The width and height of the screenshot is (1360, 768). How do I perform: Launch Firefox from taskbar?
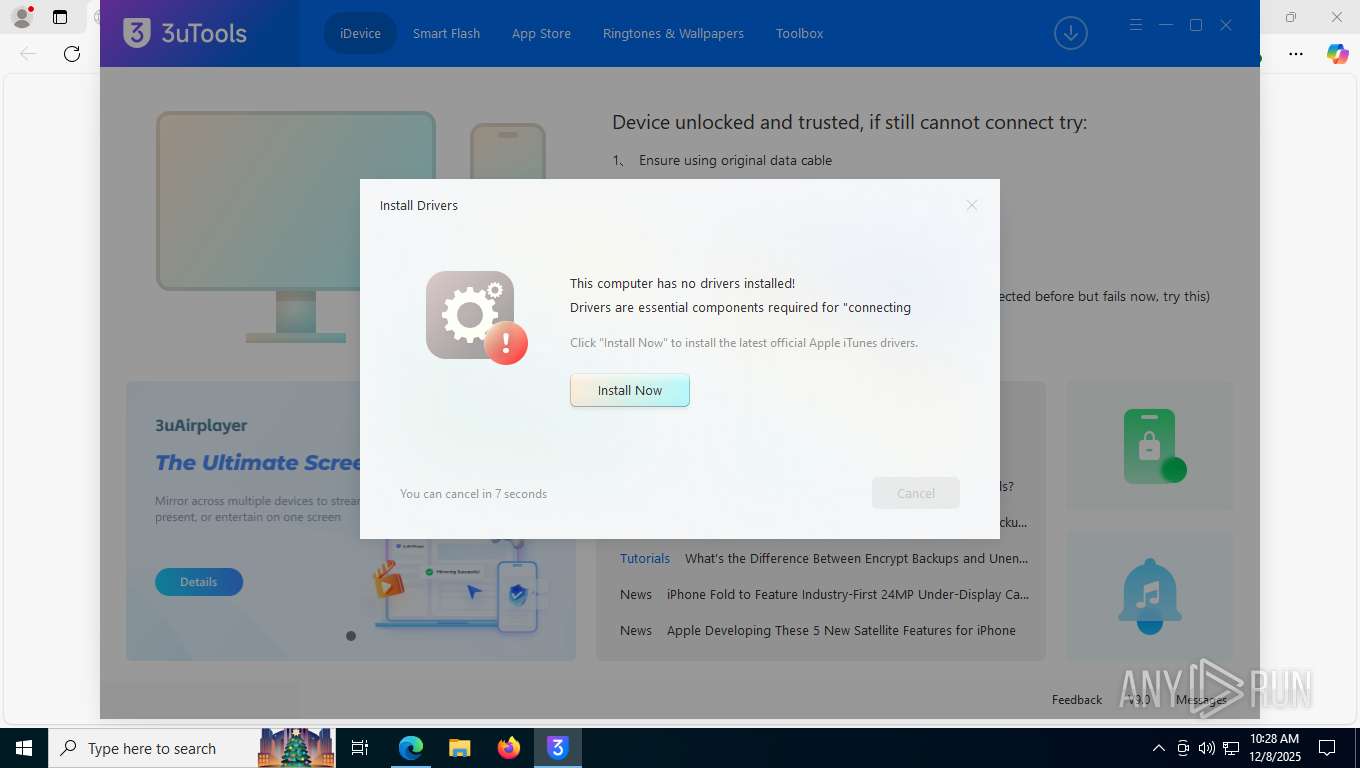[509, 748]
